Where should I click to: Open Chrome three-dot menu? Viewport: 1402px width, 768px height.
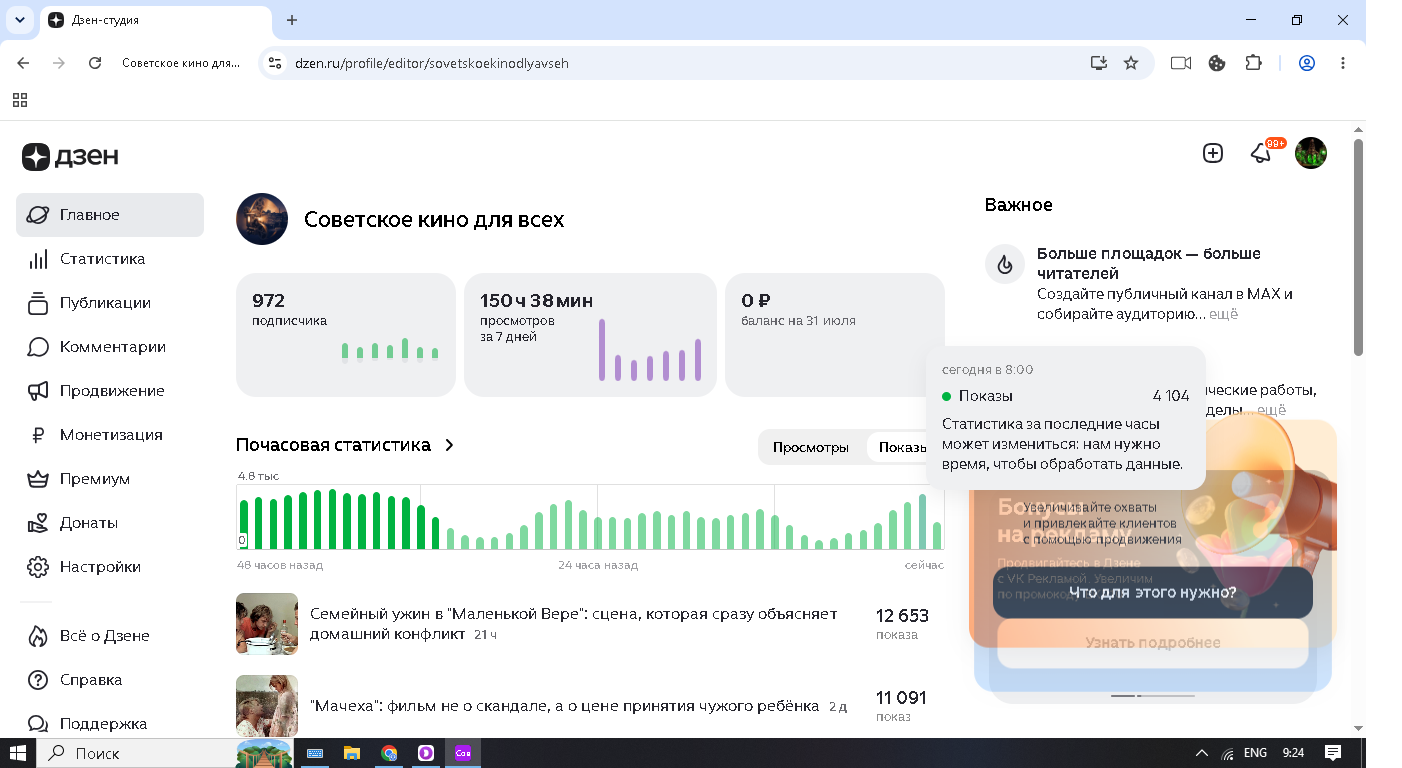tap(1343, 63)
